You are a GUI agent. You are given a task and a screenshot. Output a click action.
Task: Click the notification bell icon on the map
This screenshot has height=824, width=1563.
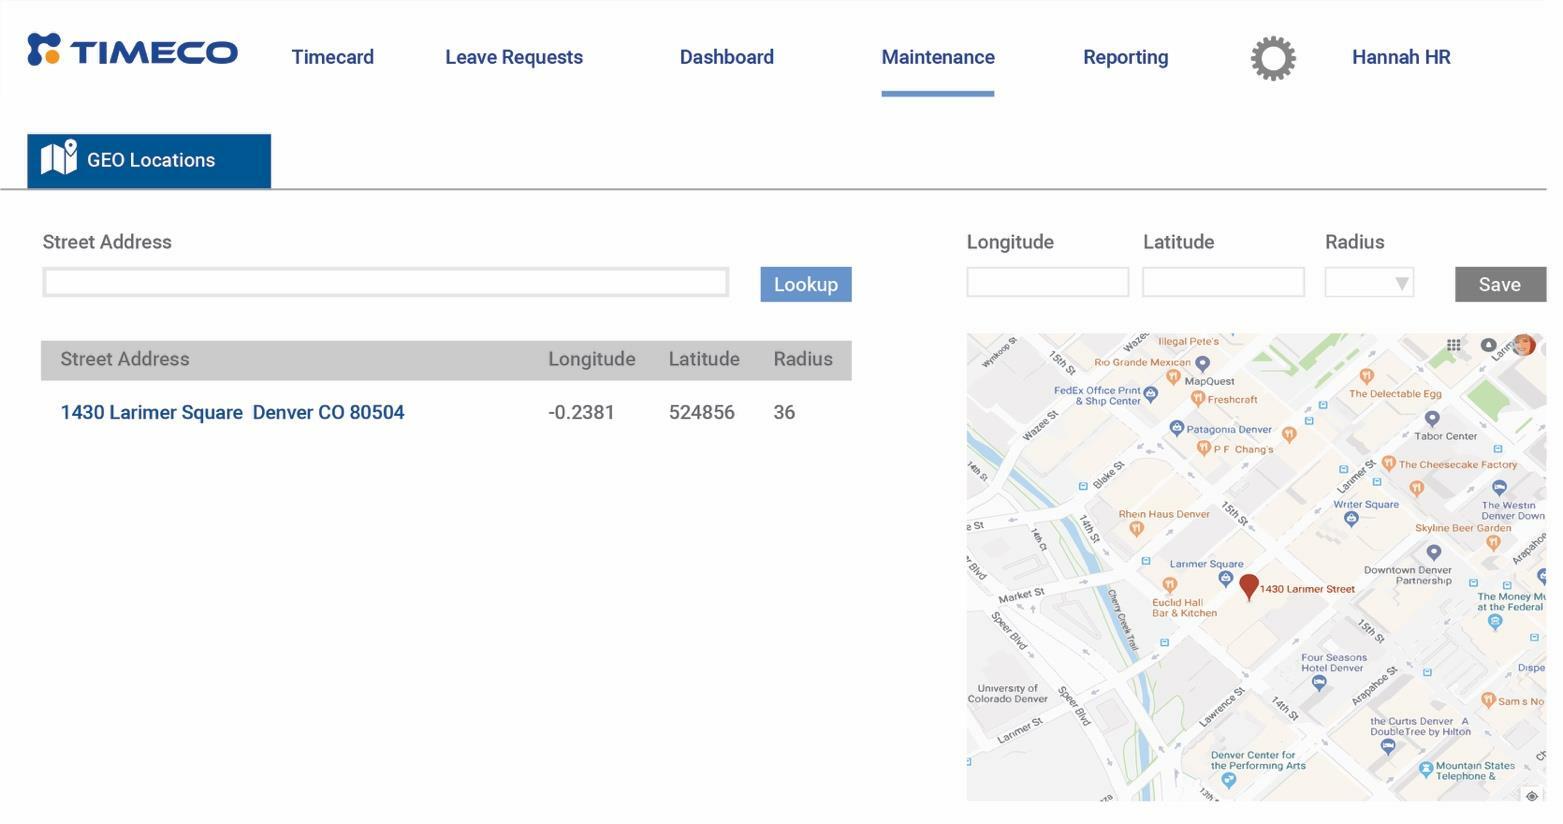click(x=1488, y=345)
